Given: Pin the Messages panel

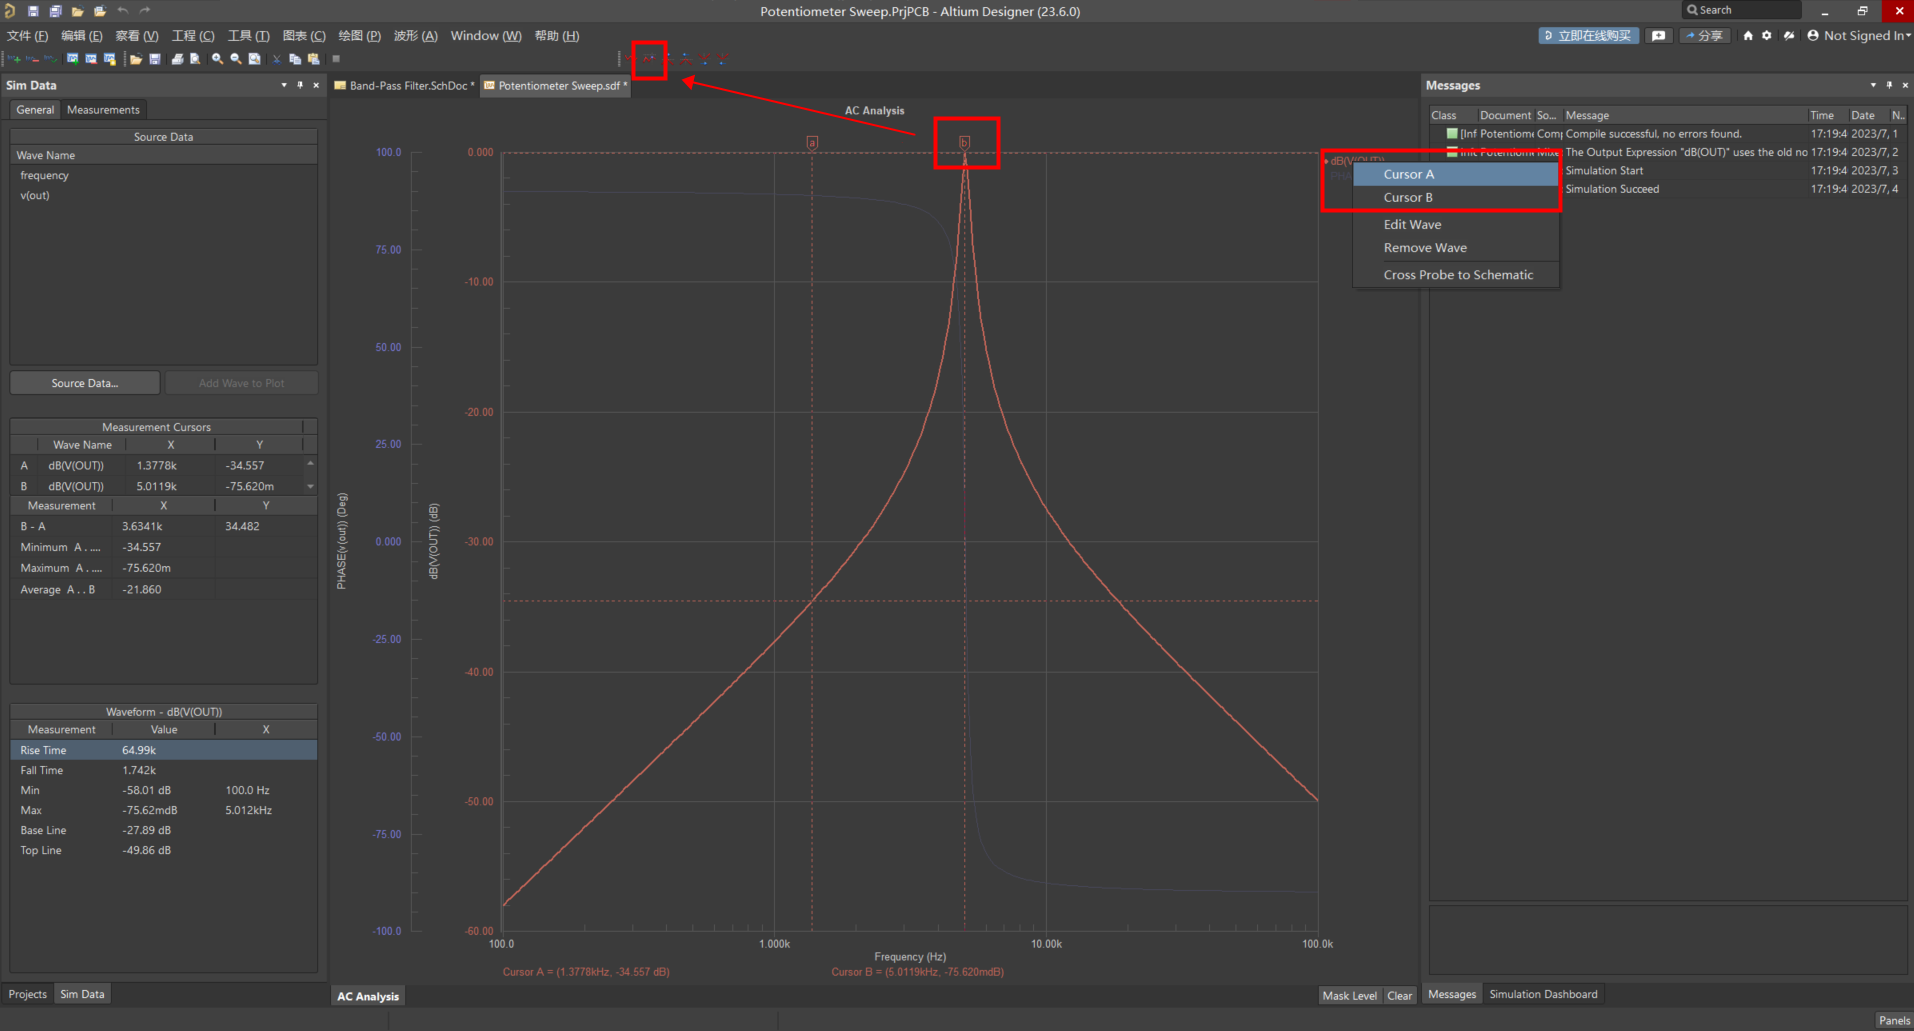Looking at the screenshot, I should point(1889,85).
